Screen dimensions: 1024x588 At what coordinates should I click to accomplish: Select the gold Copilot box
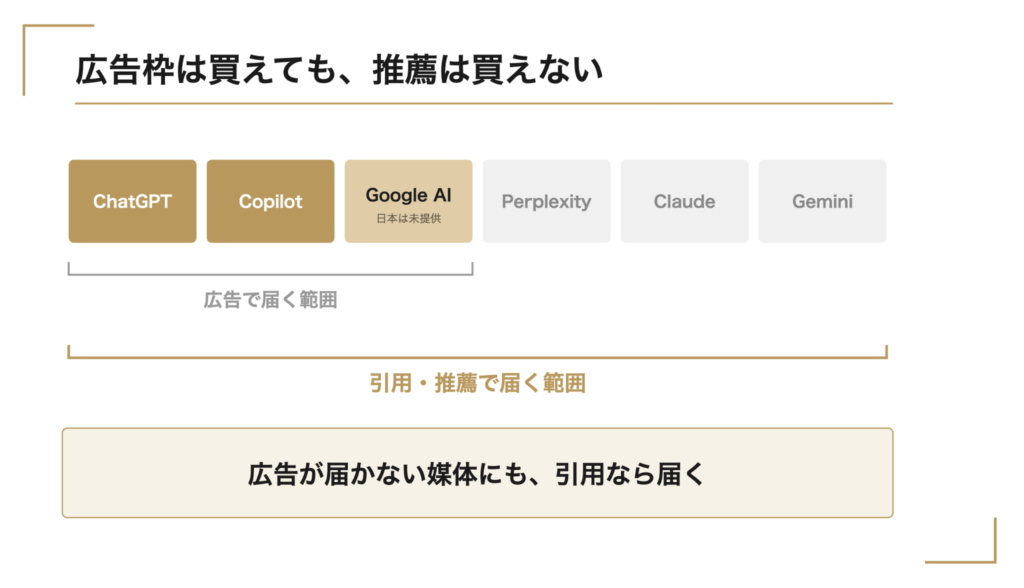tap(270, 201)
